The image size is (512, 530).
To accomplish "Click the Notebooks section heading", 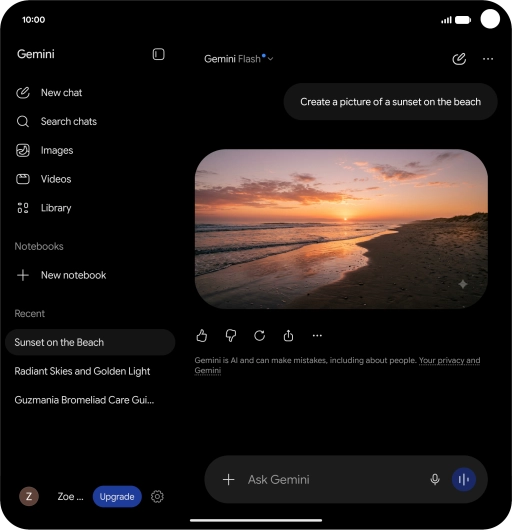I will 39,246.
